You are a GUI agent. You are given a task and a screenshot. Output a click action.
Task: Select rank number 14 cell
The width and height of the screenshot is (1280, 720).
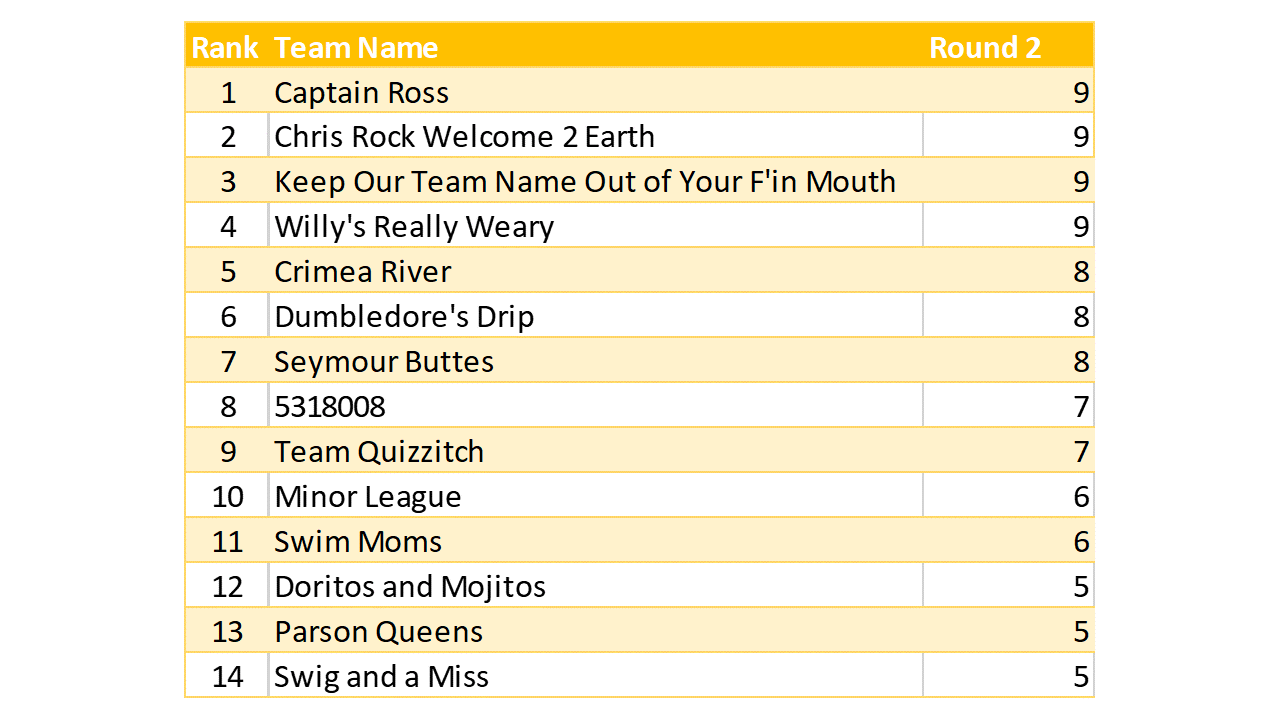coord(228,676)
